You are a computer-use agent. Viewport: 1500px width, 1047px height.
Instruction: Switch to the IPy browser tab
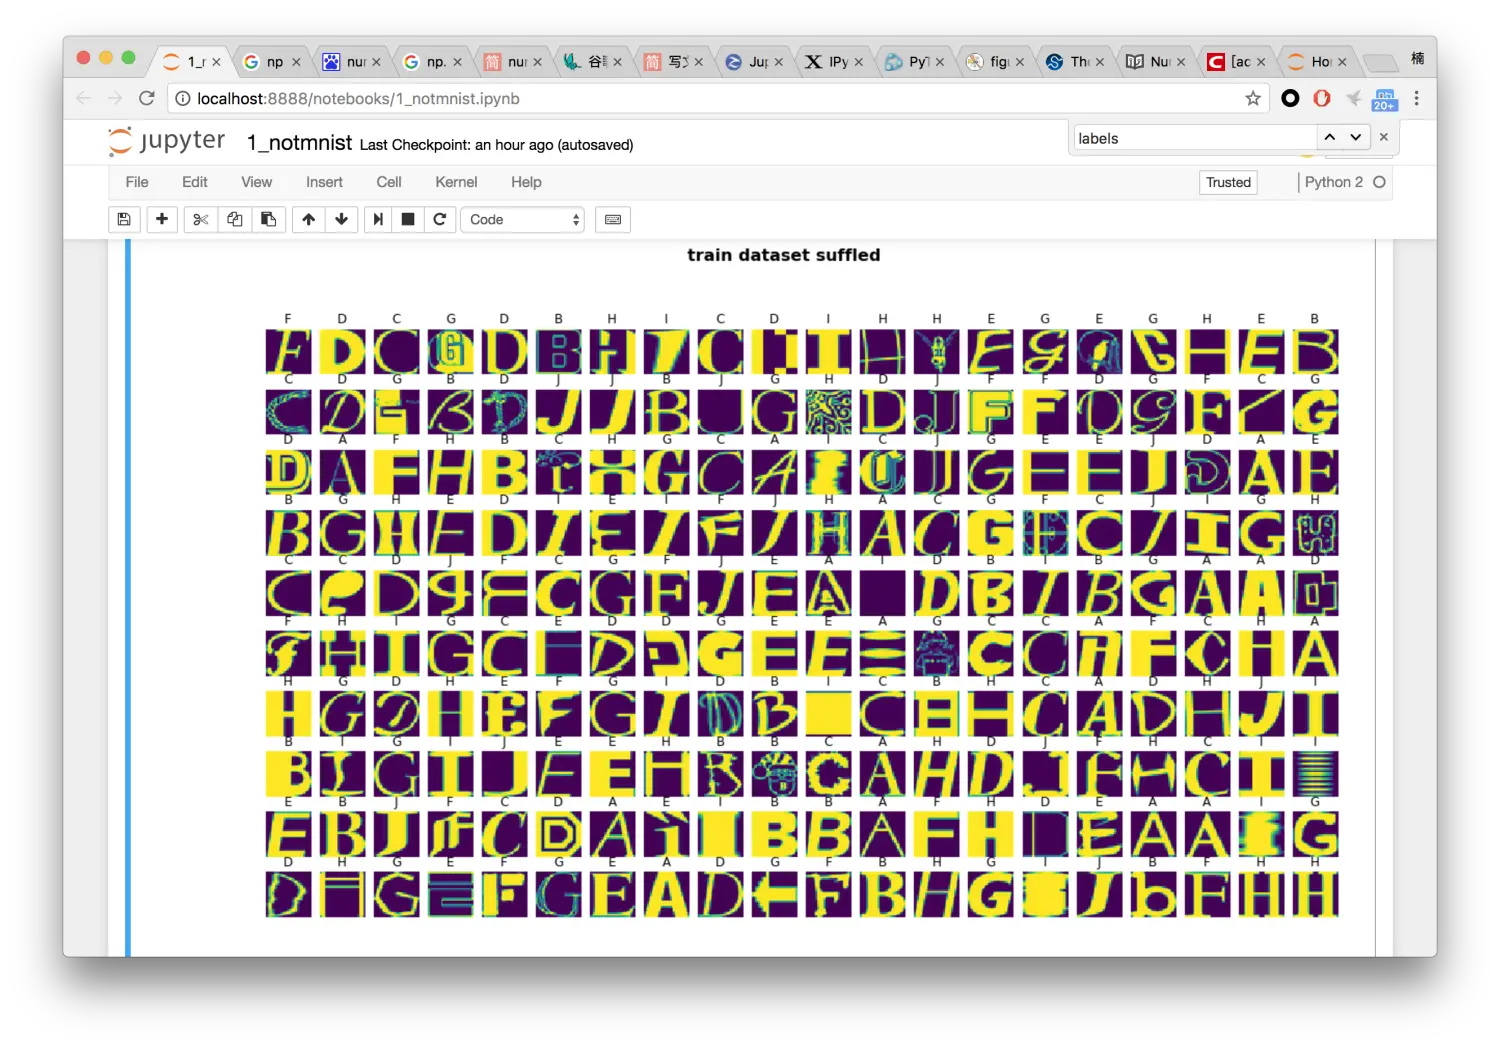835,62
